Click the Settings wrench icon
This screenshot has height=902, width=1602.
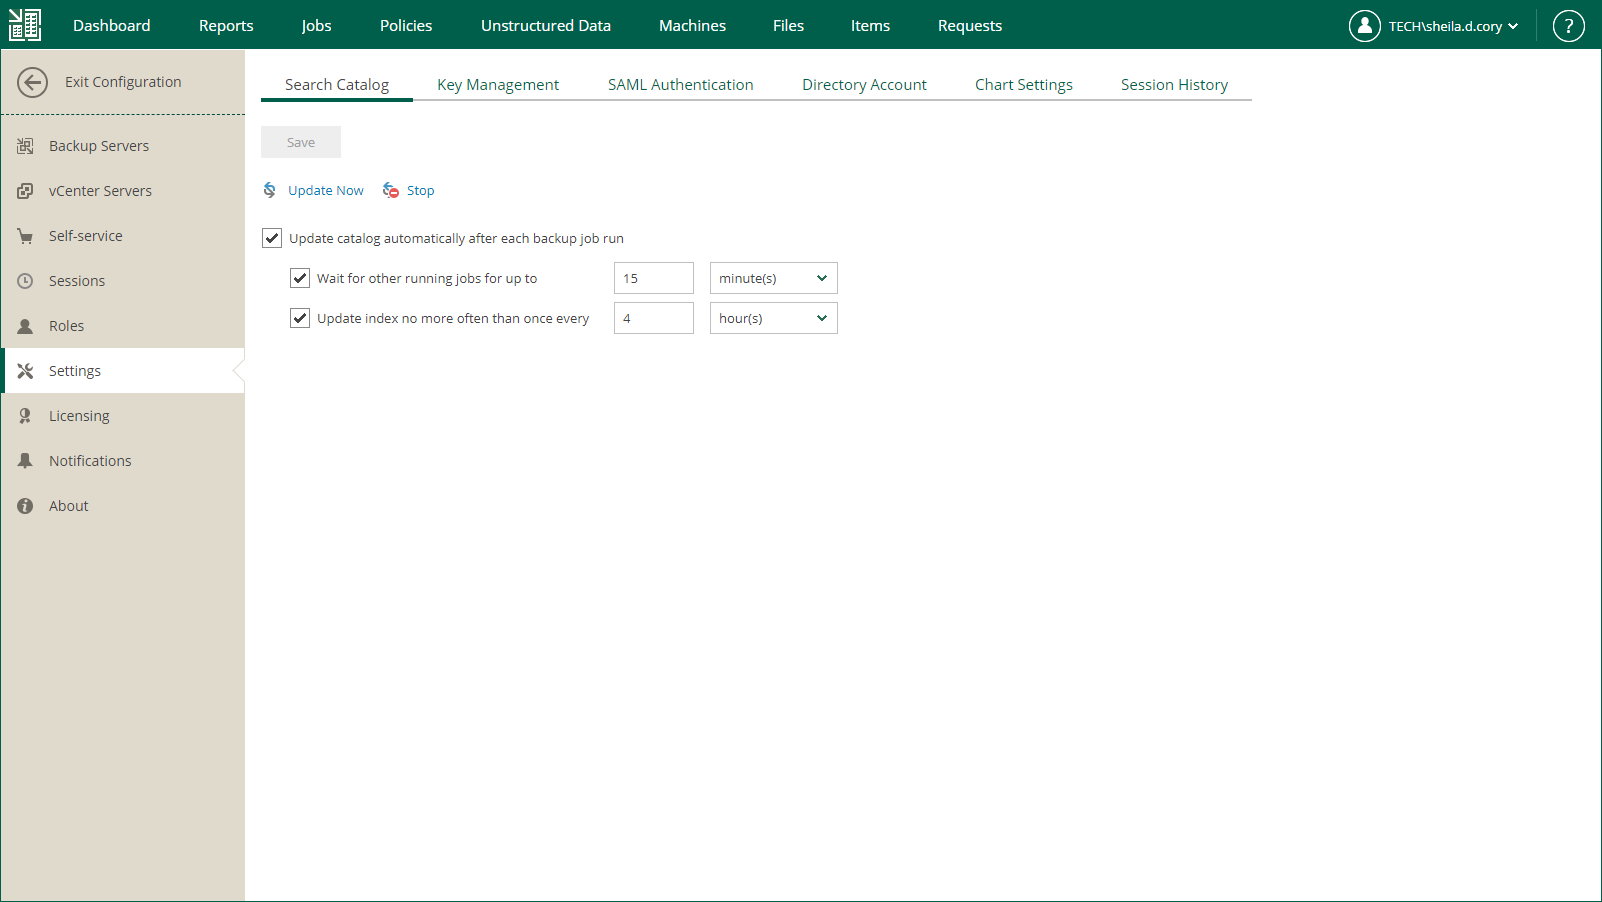(x=25, y=371)
